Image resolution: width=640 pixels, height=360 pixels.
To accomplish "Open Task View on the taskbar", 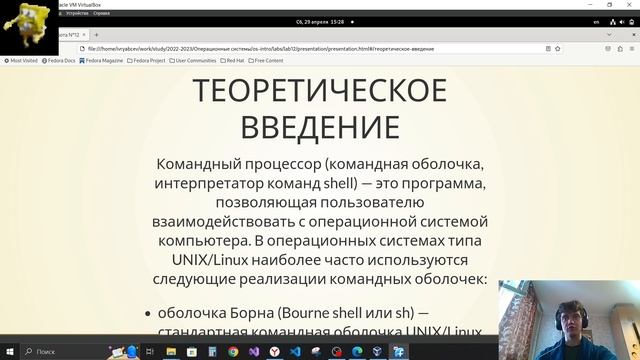I will (150, 351).
